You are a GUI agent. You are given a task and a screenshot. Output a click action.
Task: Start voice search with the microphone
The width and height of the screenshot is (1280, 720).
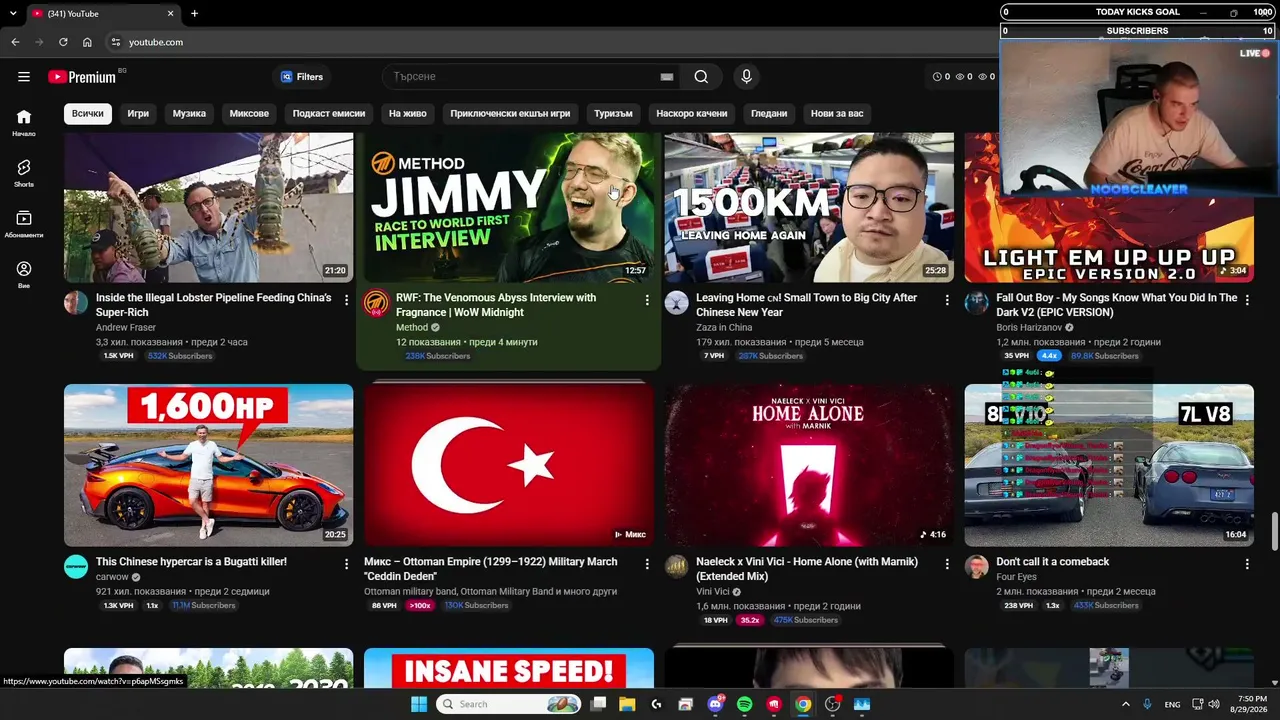pyautogui.click(x=746, y=77)
